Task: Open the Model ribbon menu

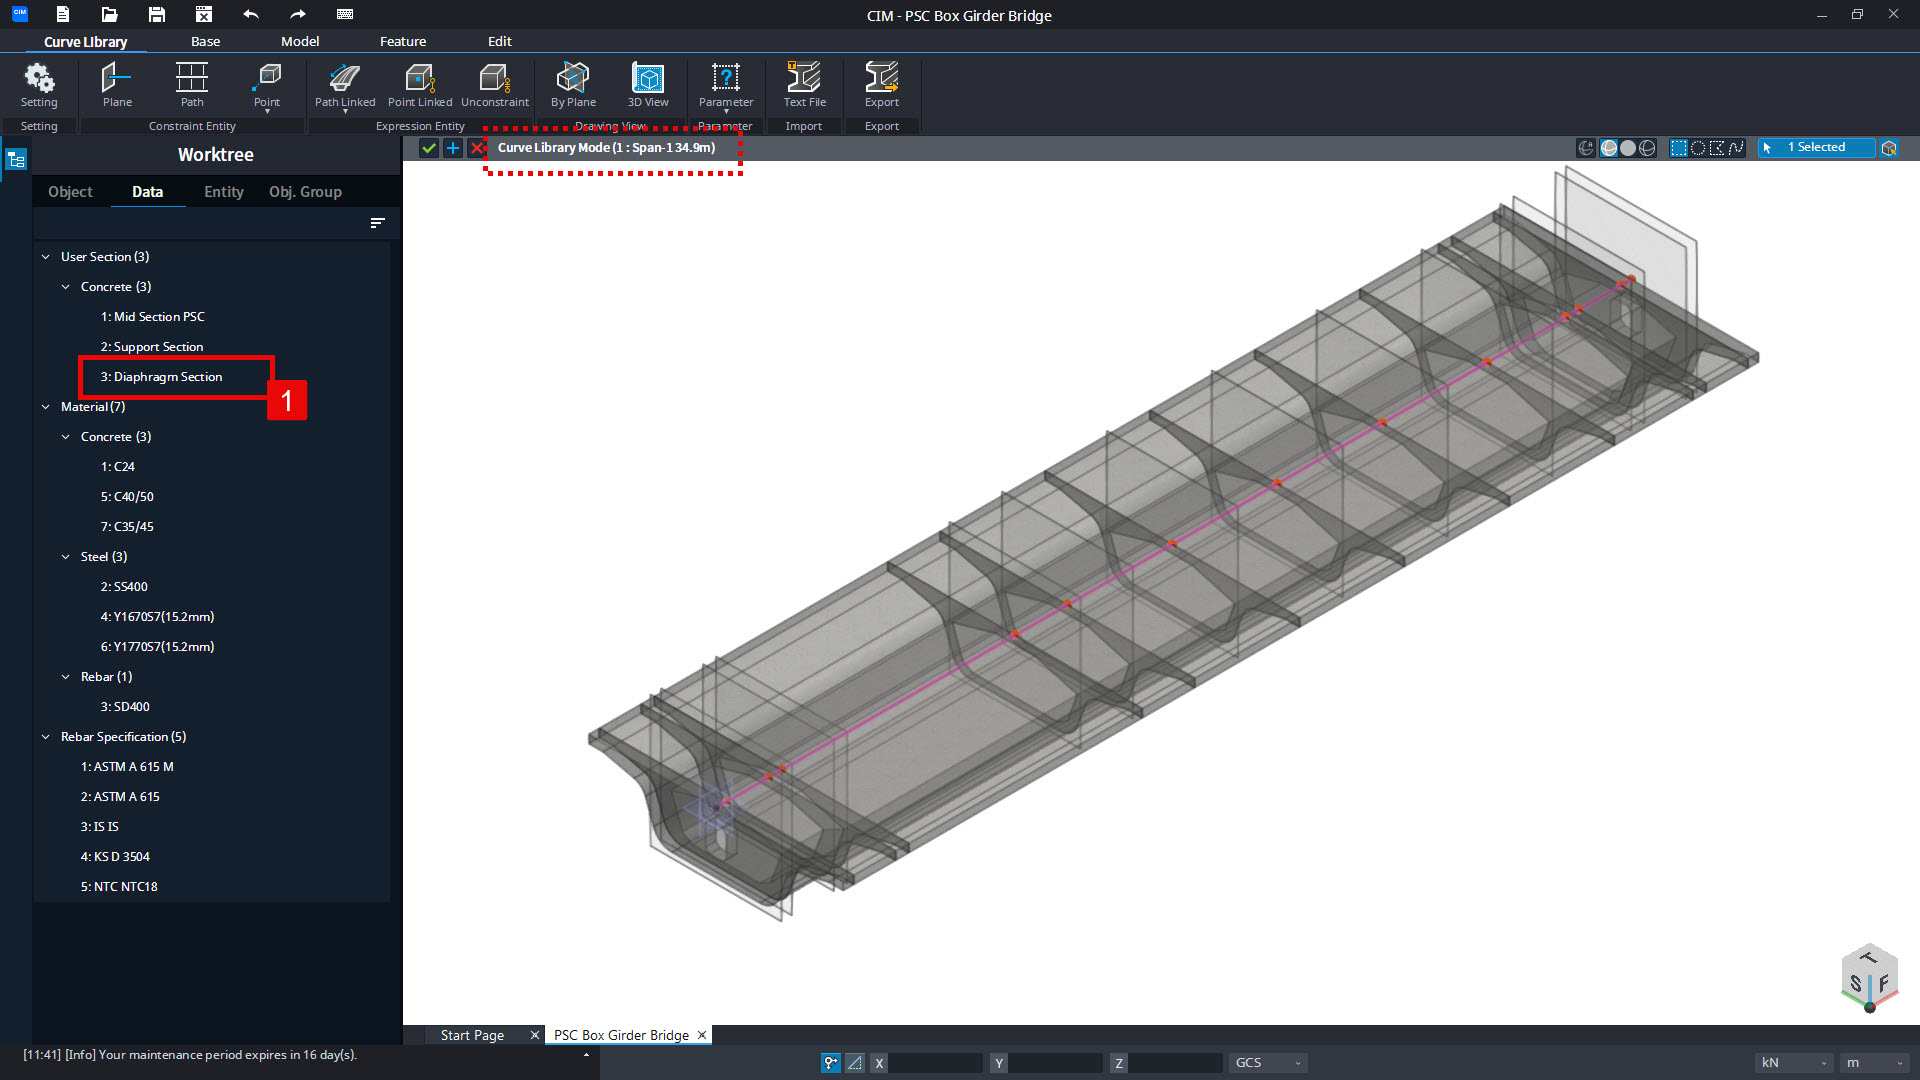Action: pos(300,41)
